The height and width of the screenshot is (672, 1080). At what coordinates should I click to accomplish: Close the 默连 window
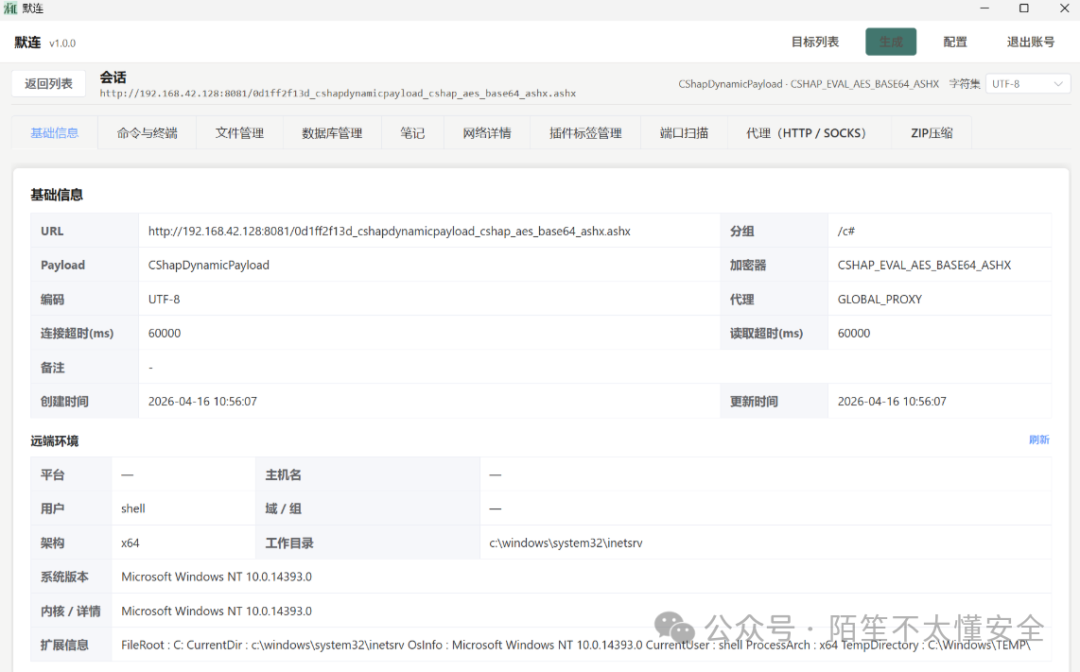[1064, 8]
